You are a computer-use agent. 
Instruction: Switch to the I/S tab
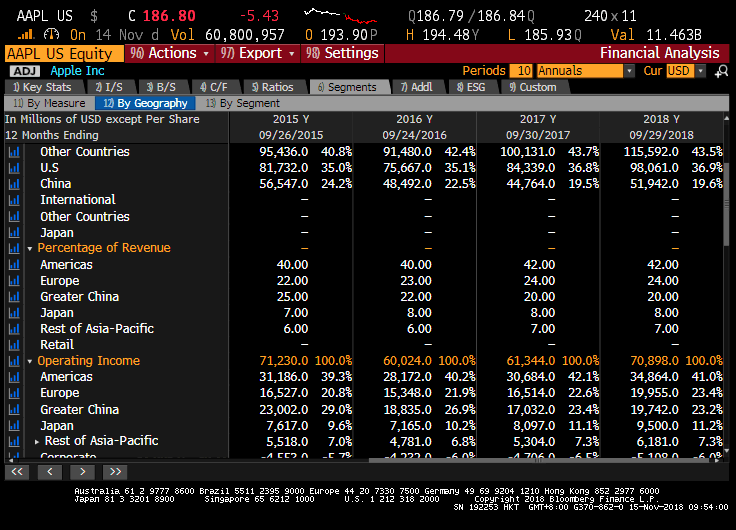[x=110, y=87]
